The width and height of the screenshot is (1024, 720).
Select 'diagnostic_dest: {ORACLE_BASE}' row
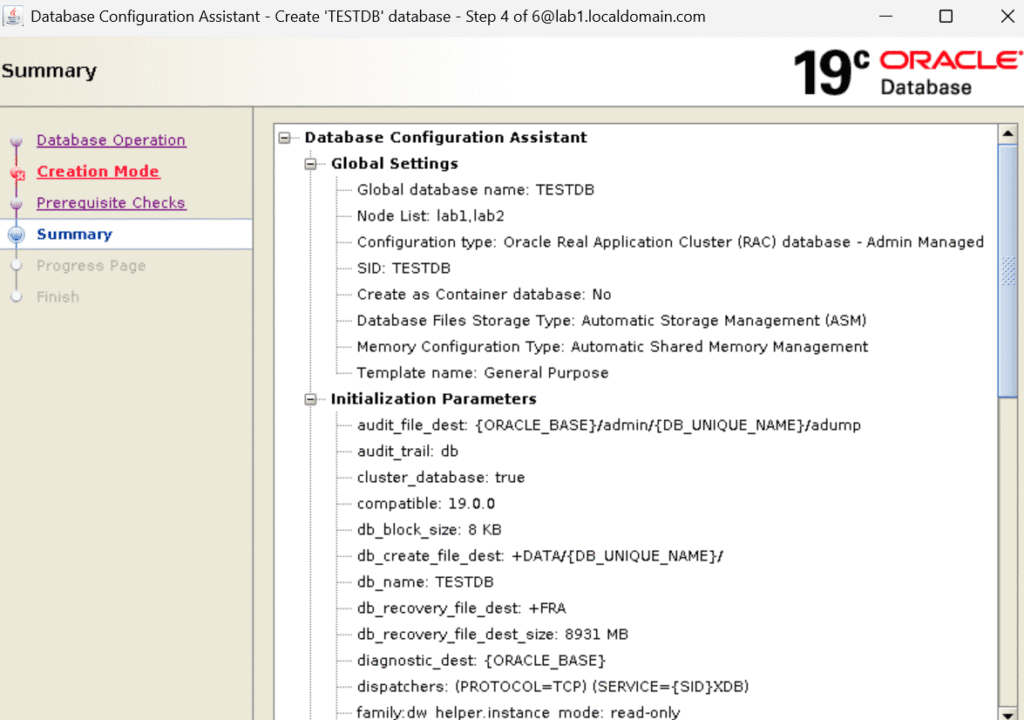[x=481, y=660]
